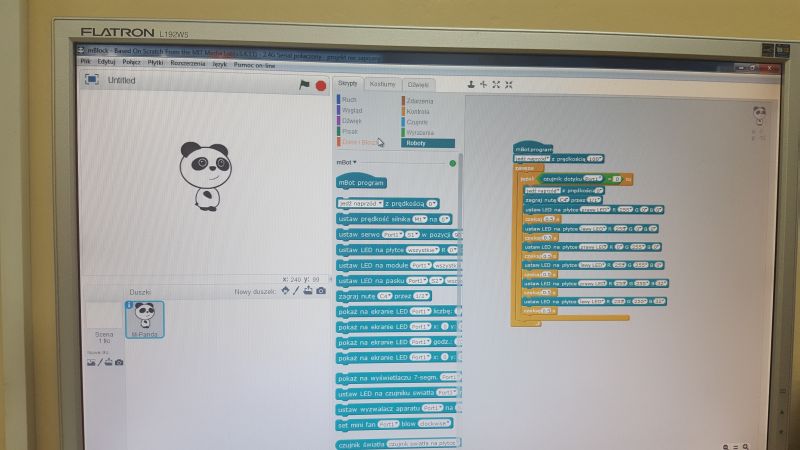The image size is (800, 450).
Task: Open sprite info via the blue 'i' badge
Action: [x=129, y=305]
